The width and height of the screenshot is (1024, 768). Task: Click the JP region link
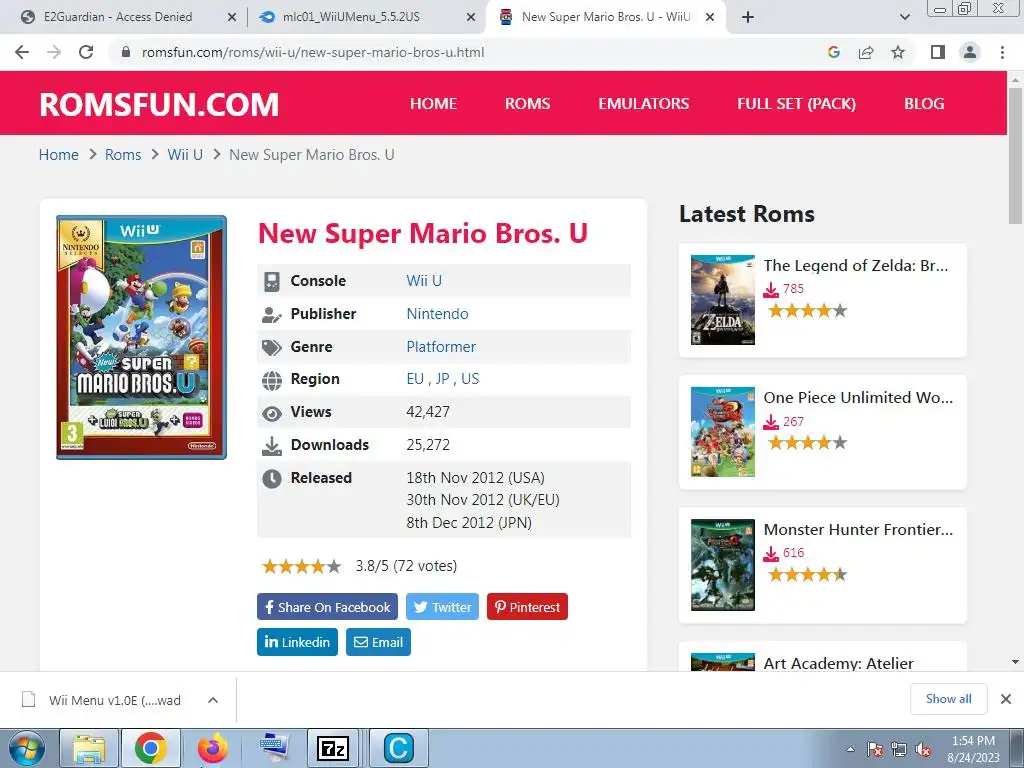pyautogui.click(x=442, y=379)
